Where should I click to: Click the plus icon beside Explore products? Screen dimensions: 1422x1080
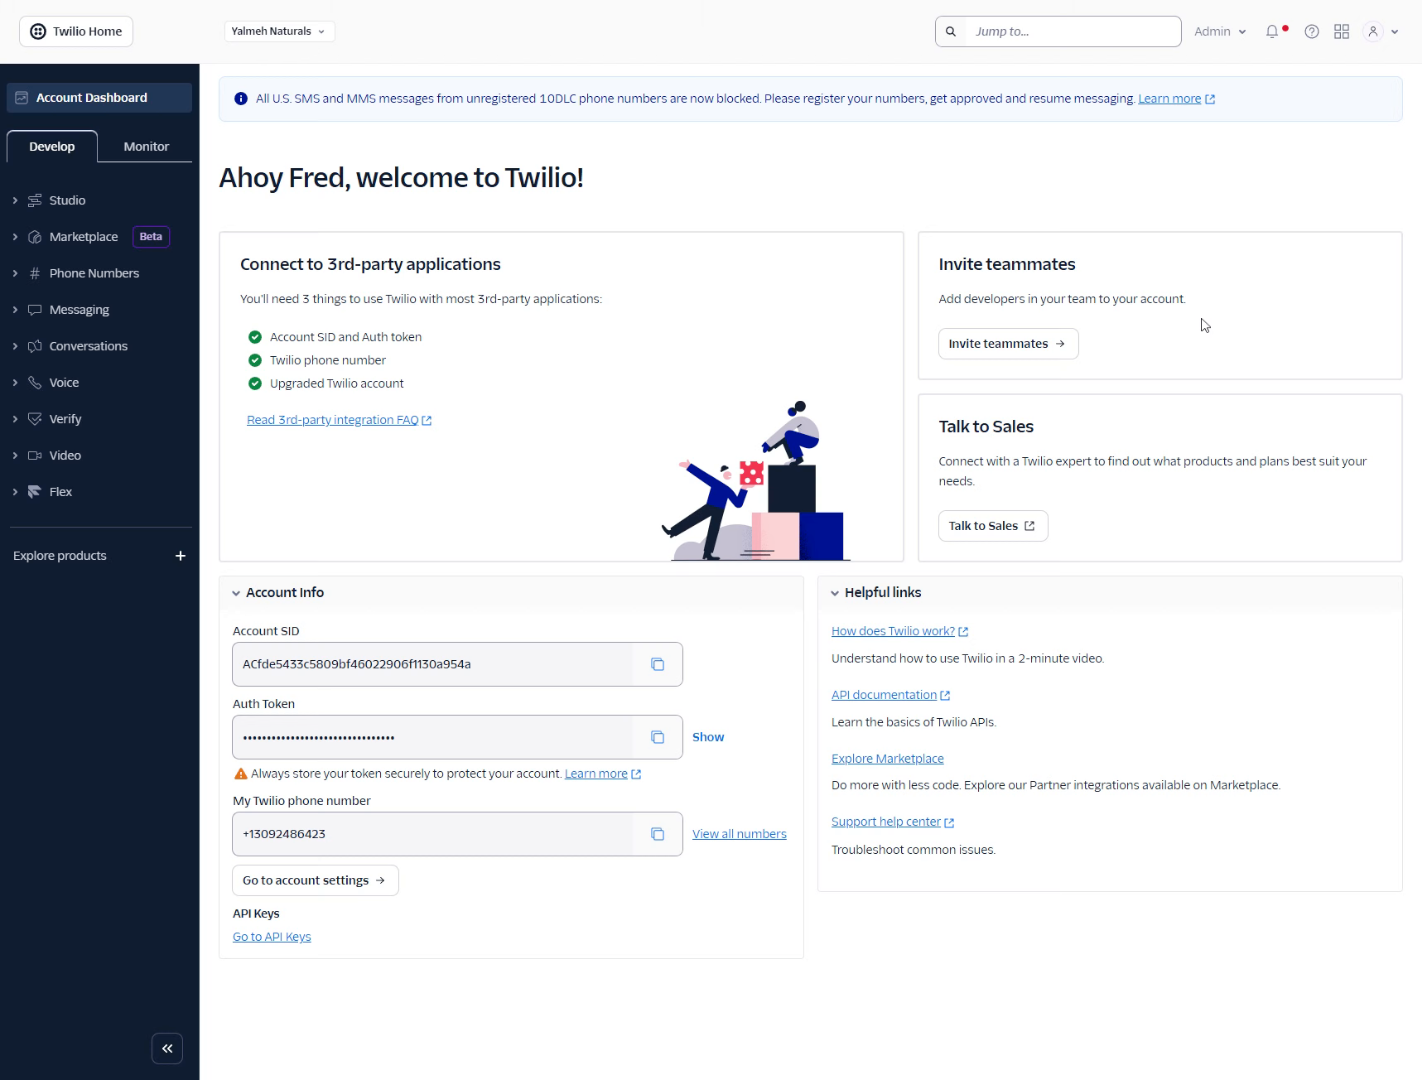point(180,556)
